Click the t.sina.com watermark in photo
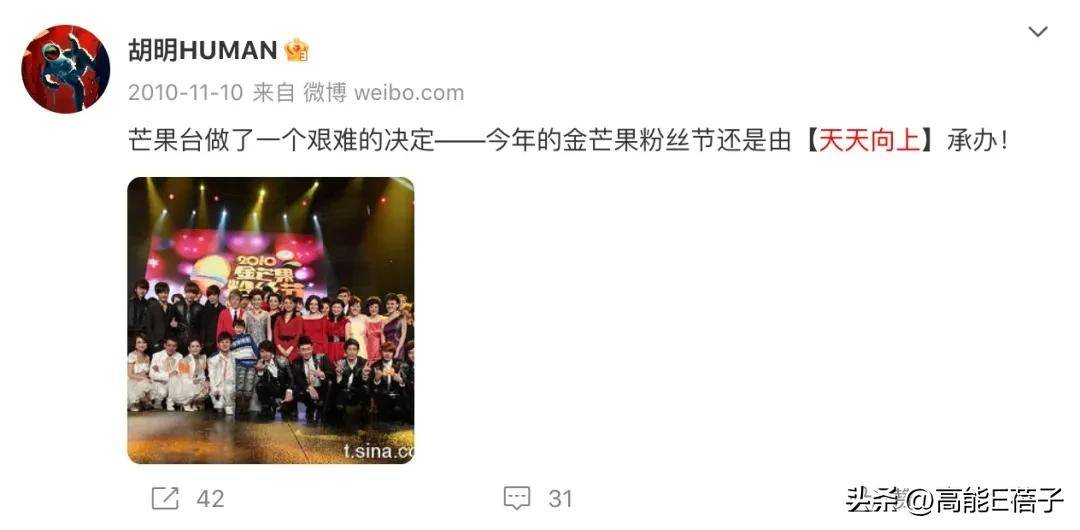Image resolution: width=1080 pixels, height=530 pixels. point(378,451)
